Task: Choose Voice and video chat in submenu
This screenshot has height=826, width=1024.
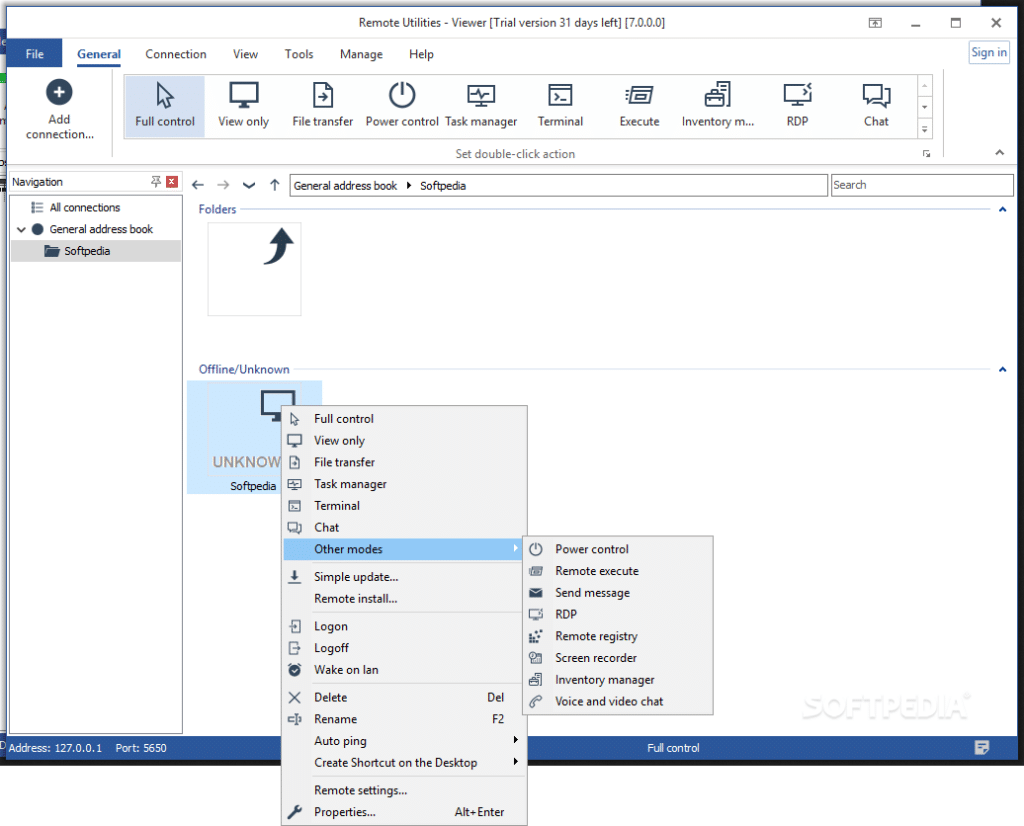Action: coord(618,702)
